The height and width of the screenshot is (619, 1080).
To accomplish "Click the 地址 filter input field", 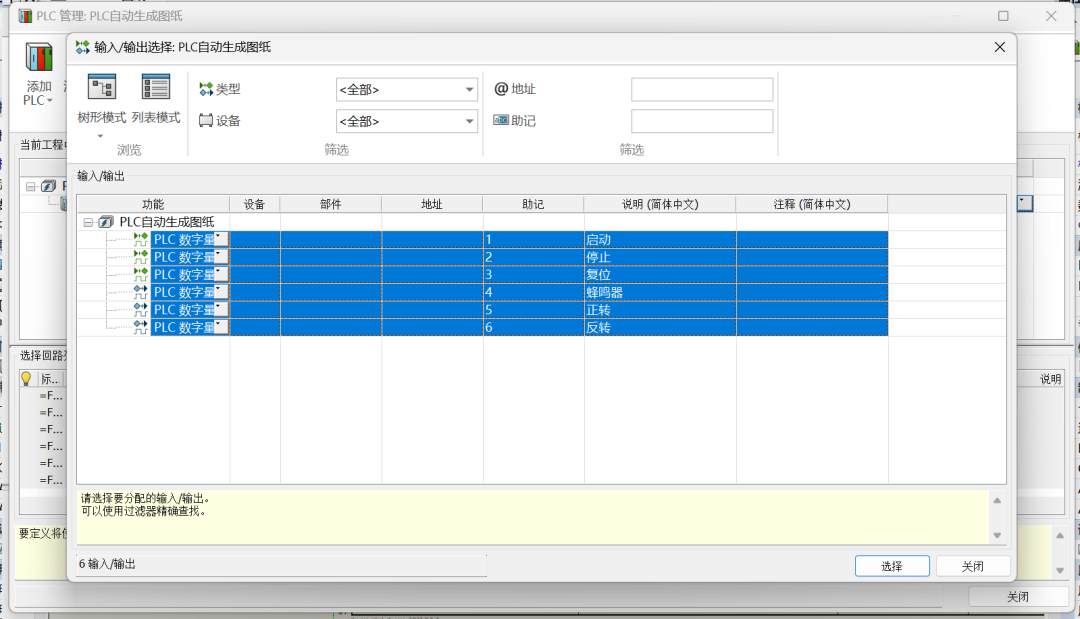I will (x=702, y=90).
